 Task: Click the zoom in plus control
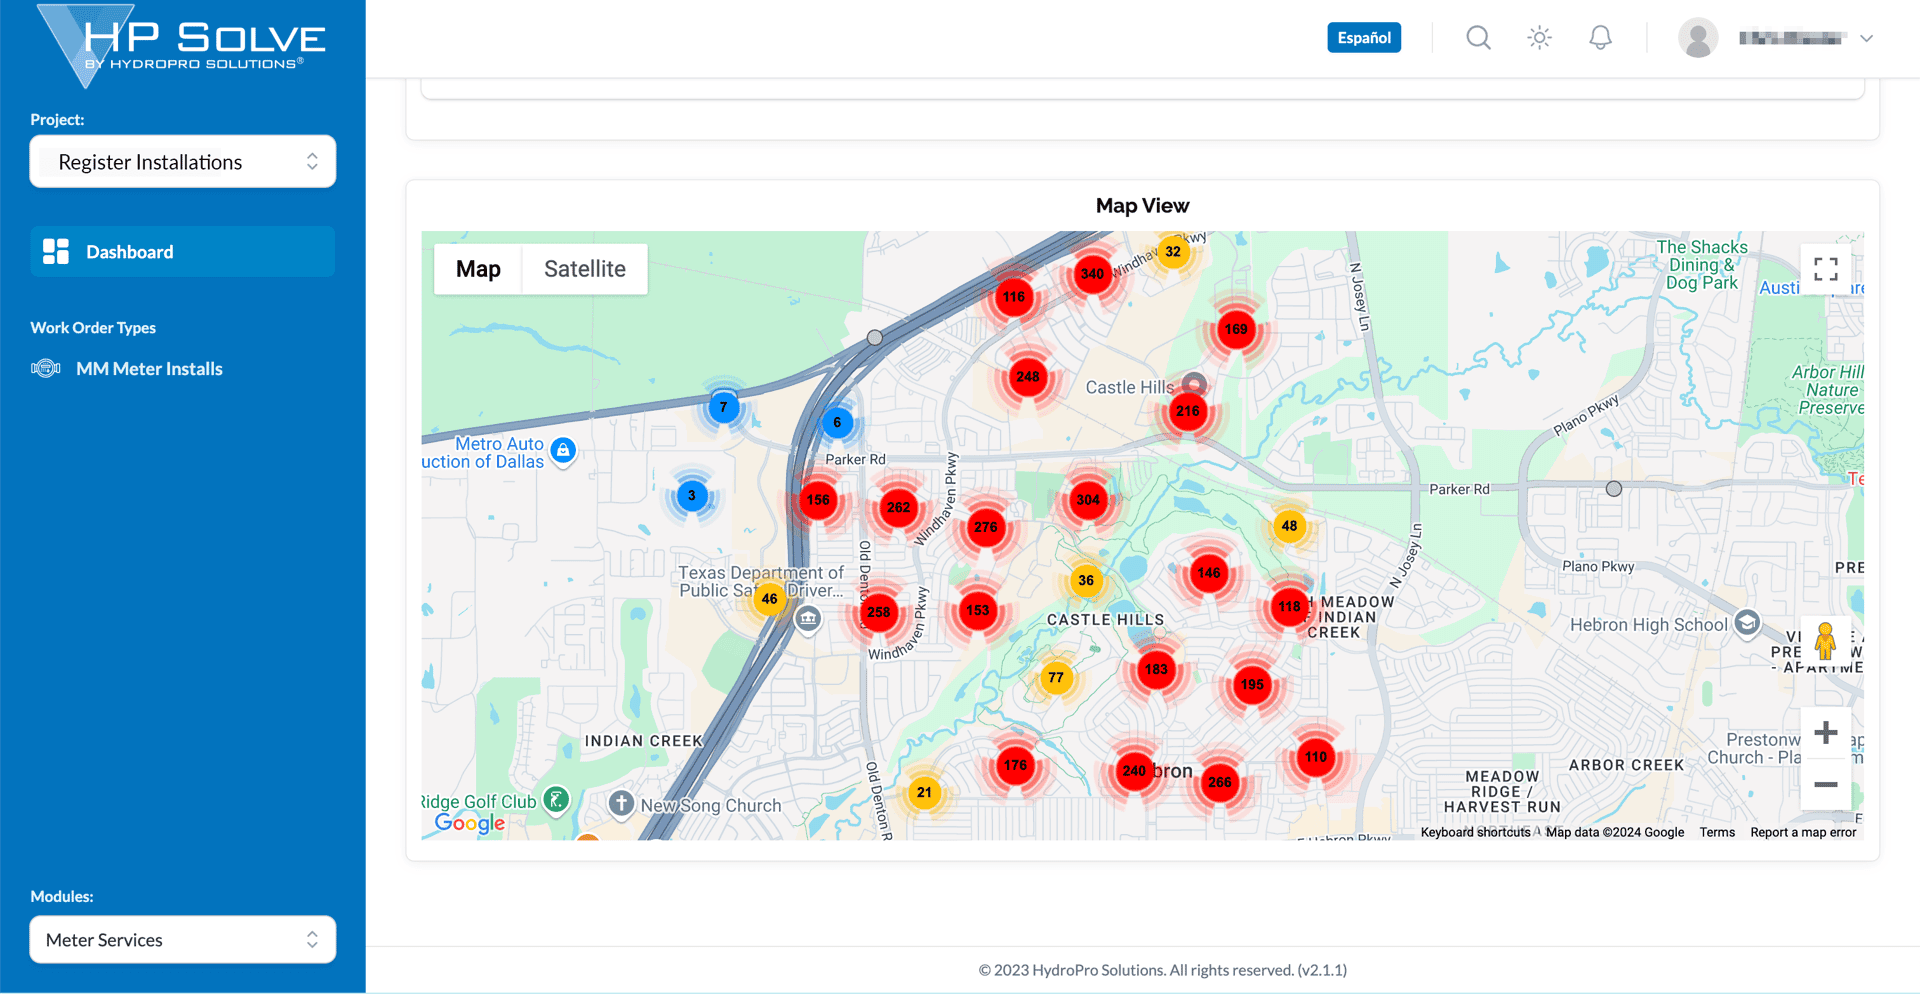tap(1825, 732)
